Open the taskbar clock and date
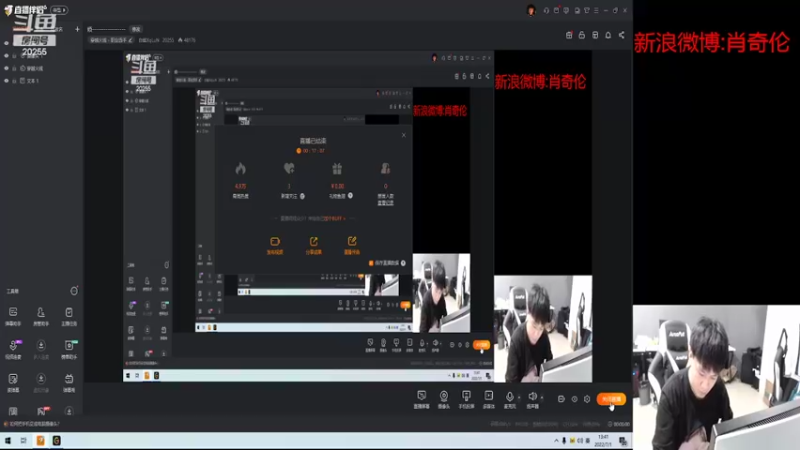The width and height of the screenshot is (800, 450). point(603,440)
